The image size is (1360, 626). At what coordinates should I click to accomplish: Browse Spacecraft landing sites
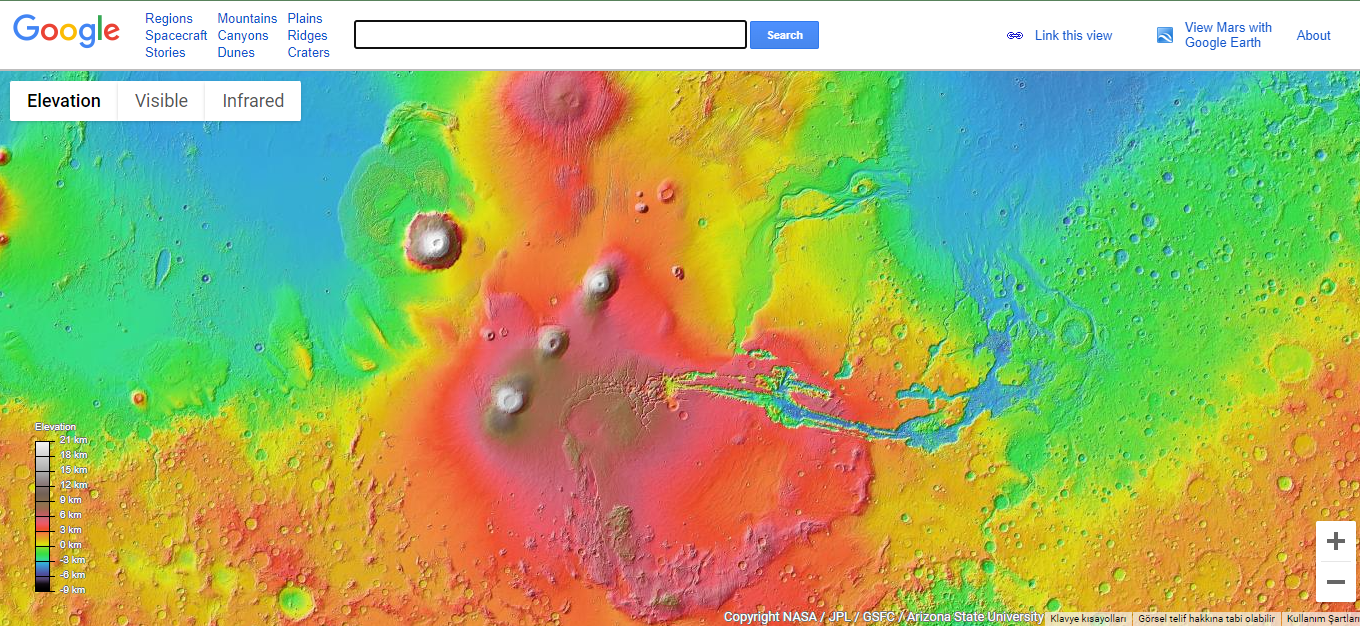tap(176, 35)
